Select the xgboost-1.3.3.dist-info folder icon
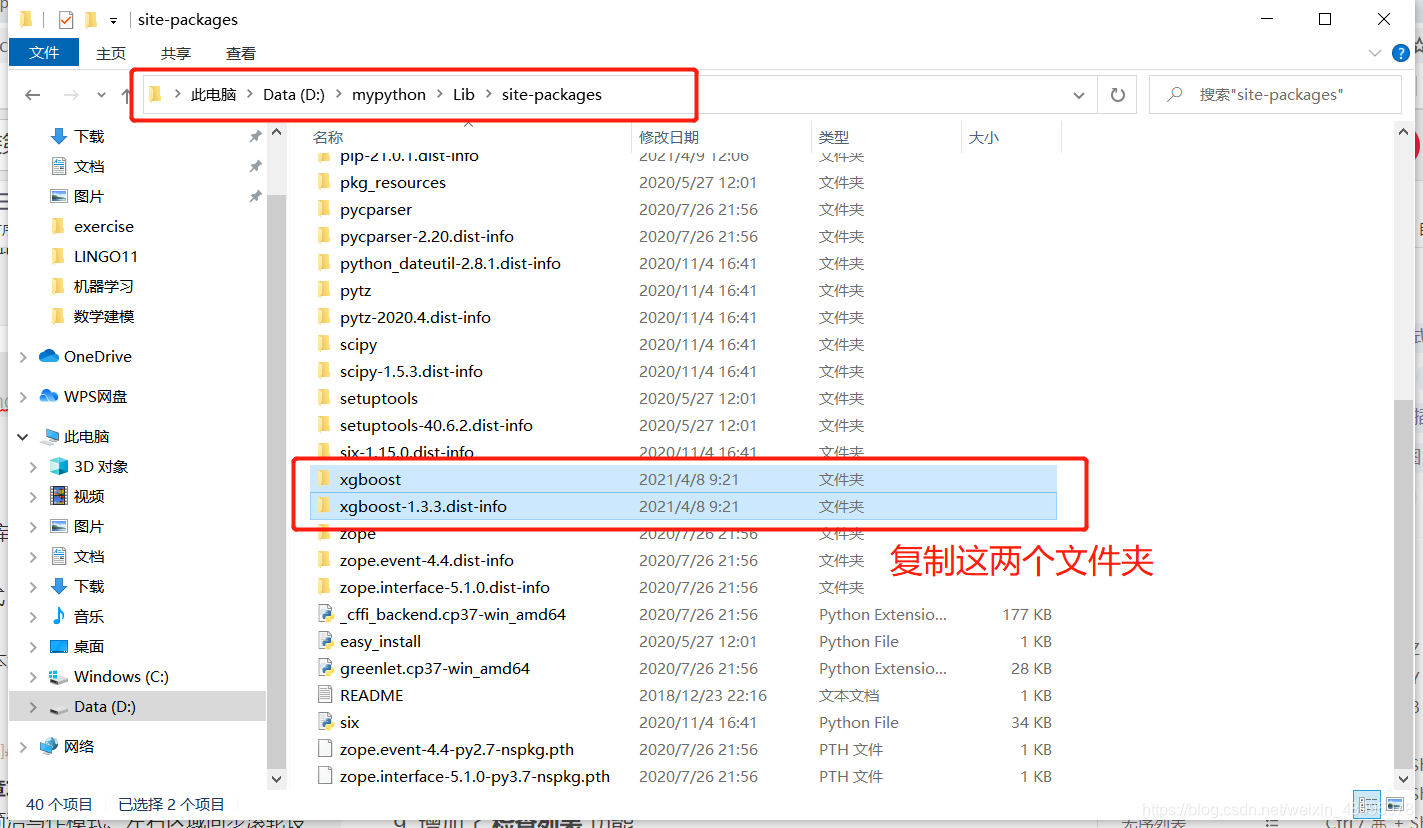The image size is (1423, 828). (x=324, y=506)
